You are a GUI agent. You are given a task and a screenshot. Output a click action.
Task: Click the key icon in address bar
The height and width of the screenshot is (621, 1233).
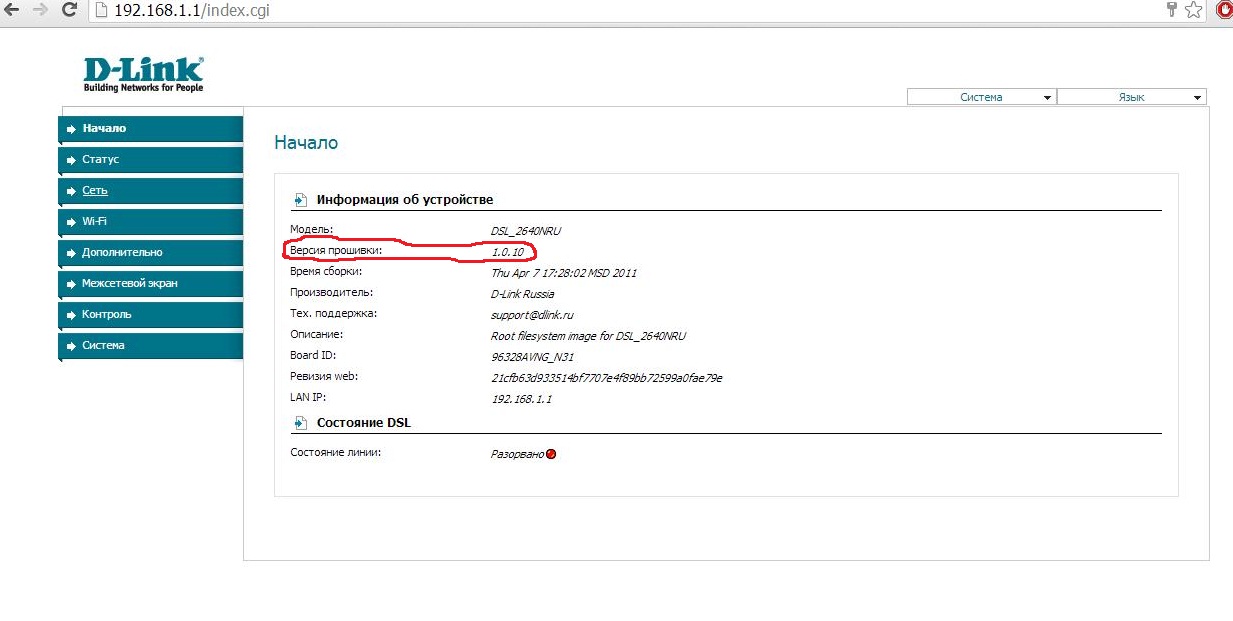pos(1172,10)
